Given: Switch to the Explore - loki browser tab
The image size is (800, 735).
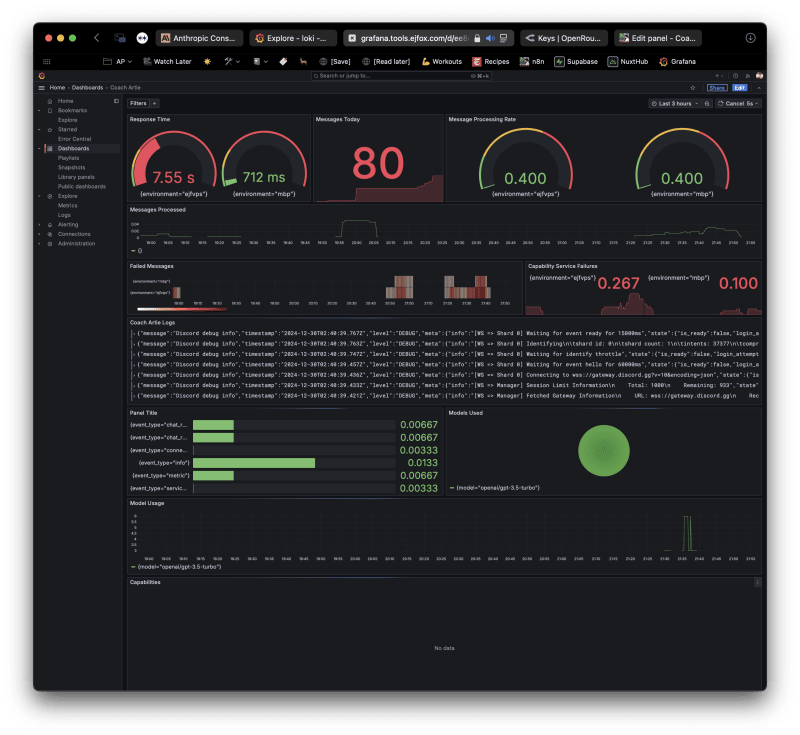Looking at the screenshot, I should tap(293, 38).
